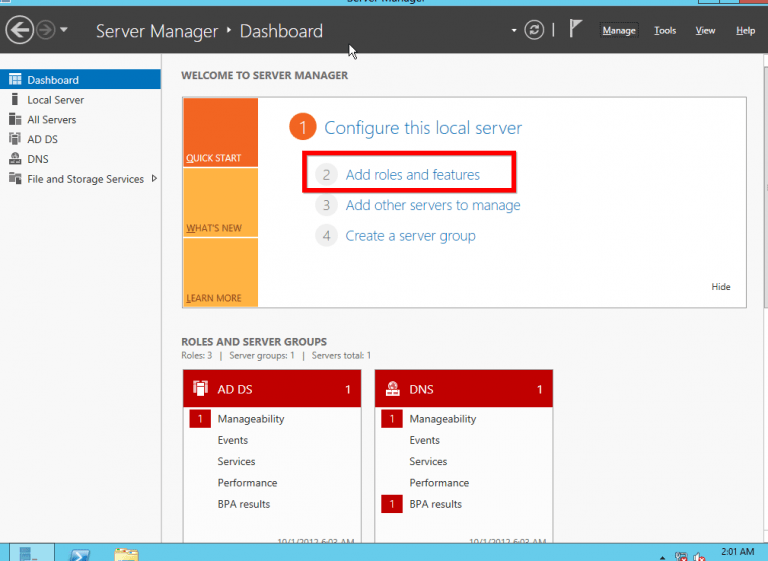Open Performance in the AD DS tile
The image size is (768, 561).
point(247,483)
